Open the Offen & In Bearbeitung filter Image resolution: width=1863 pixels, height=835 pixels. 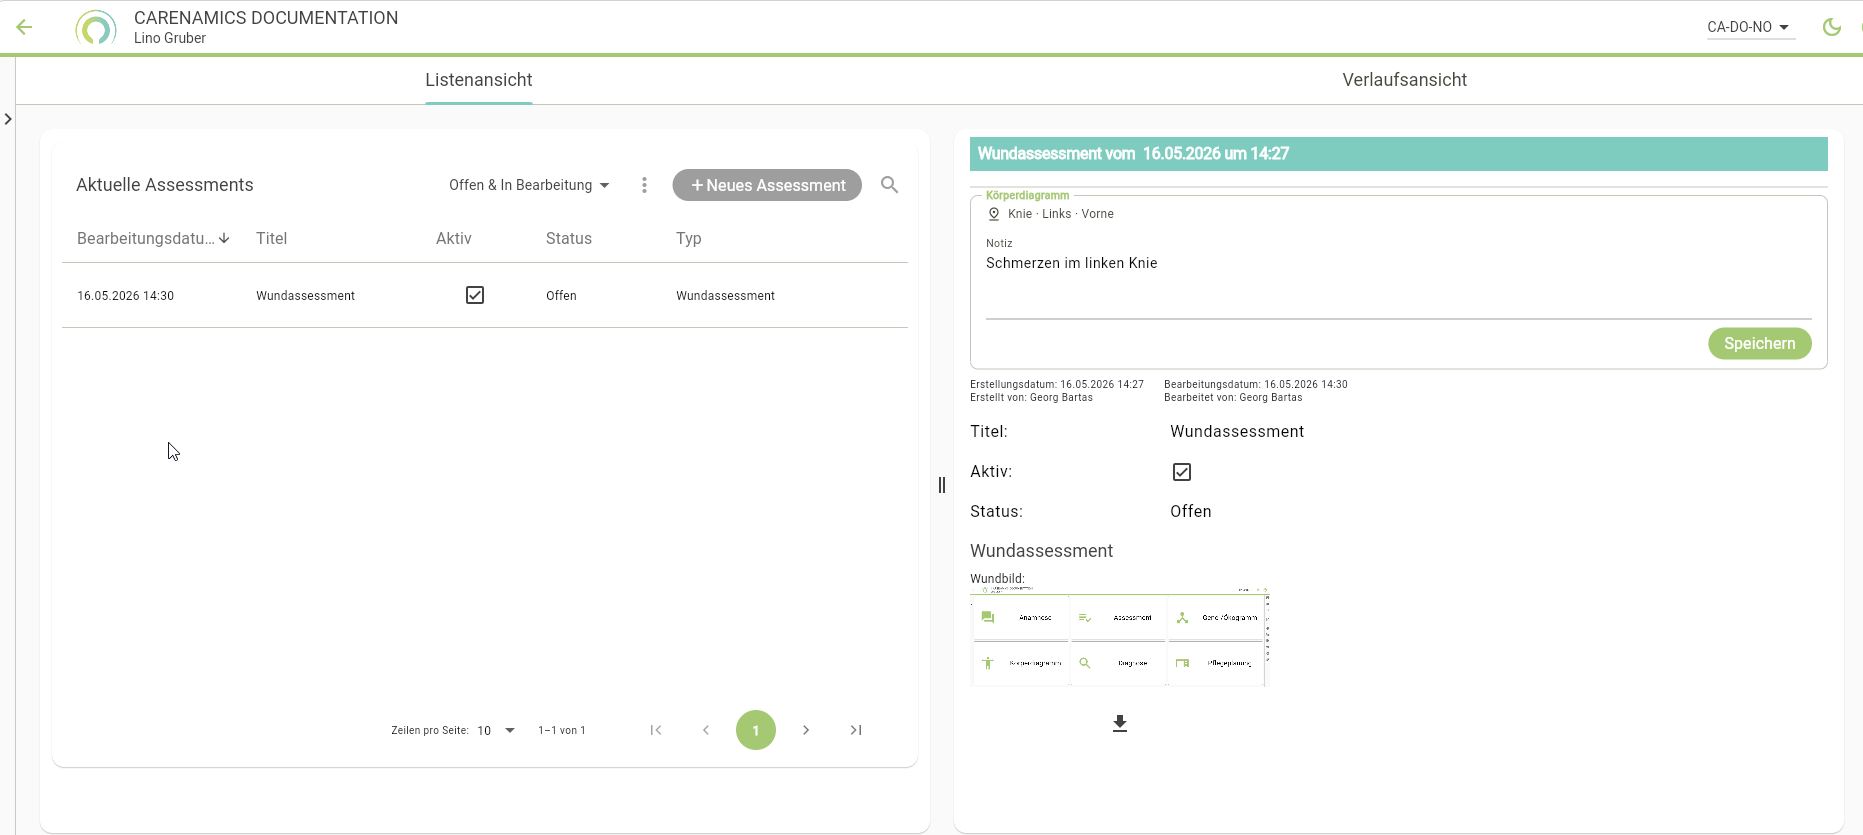coord(529,185)
